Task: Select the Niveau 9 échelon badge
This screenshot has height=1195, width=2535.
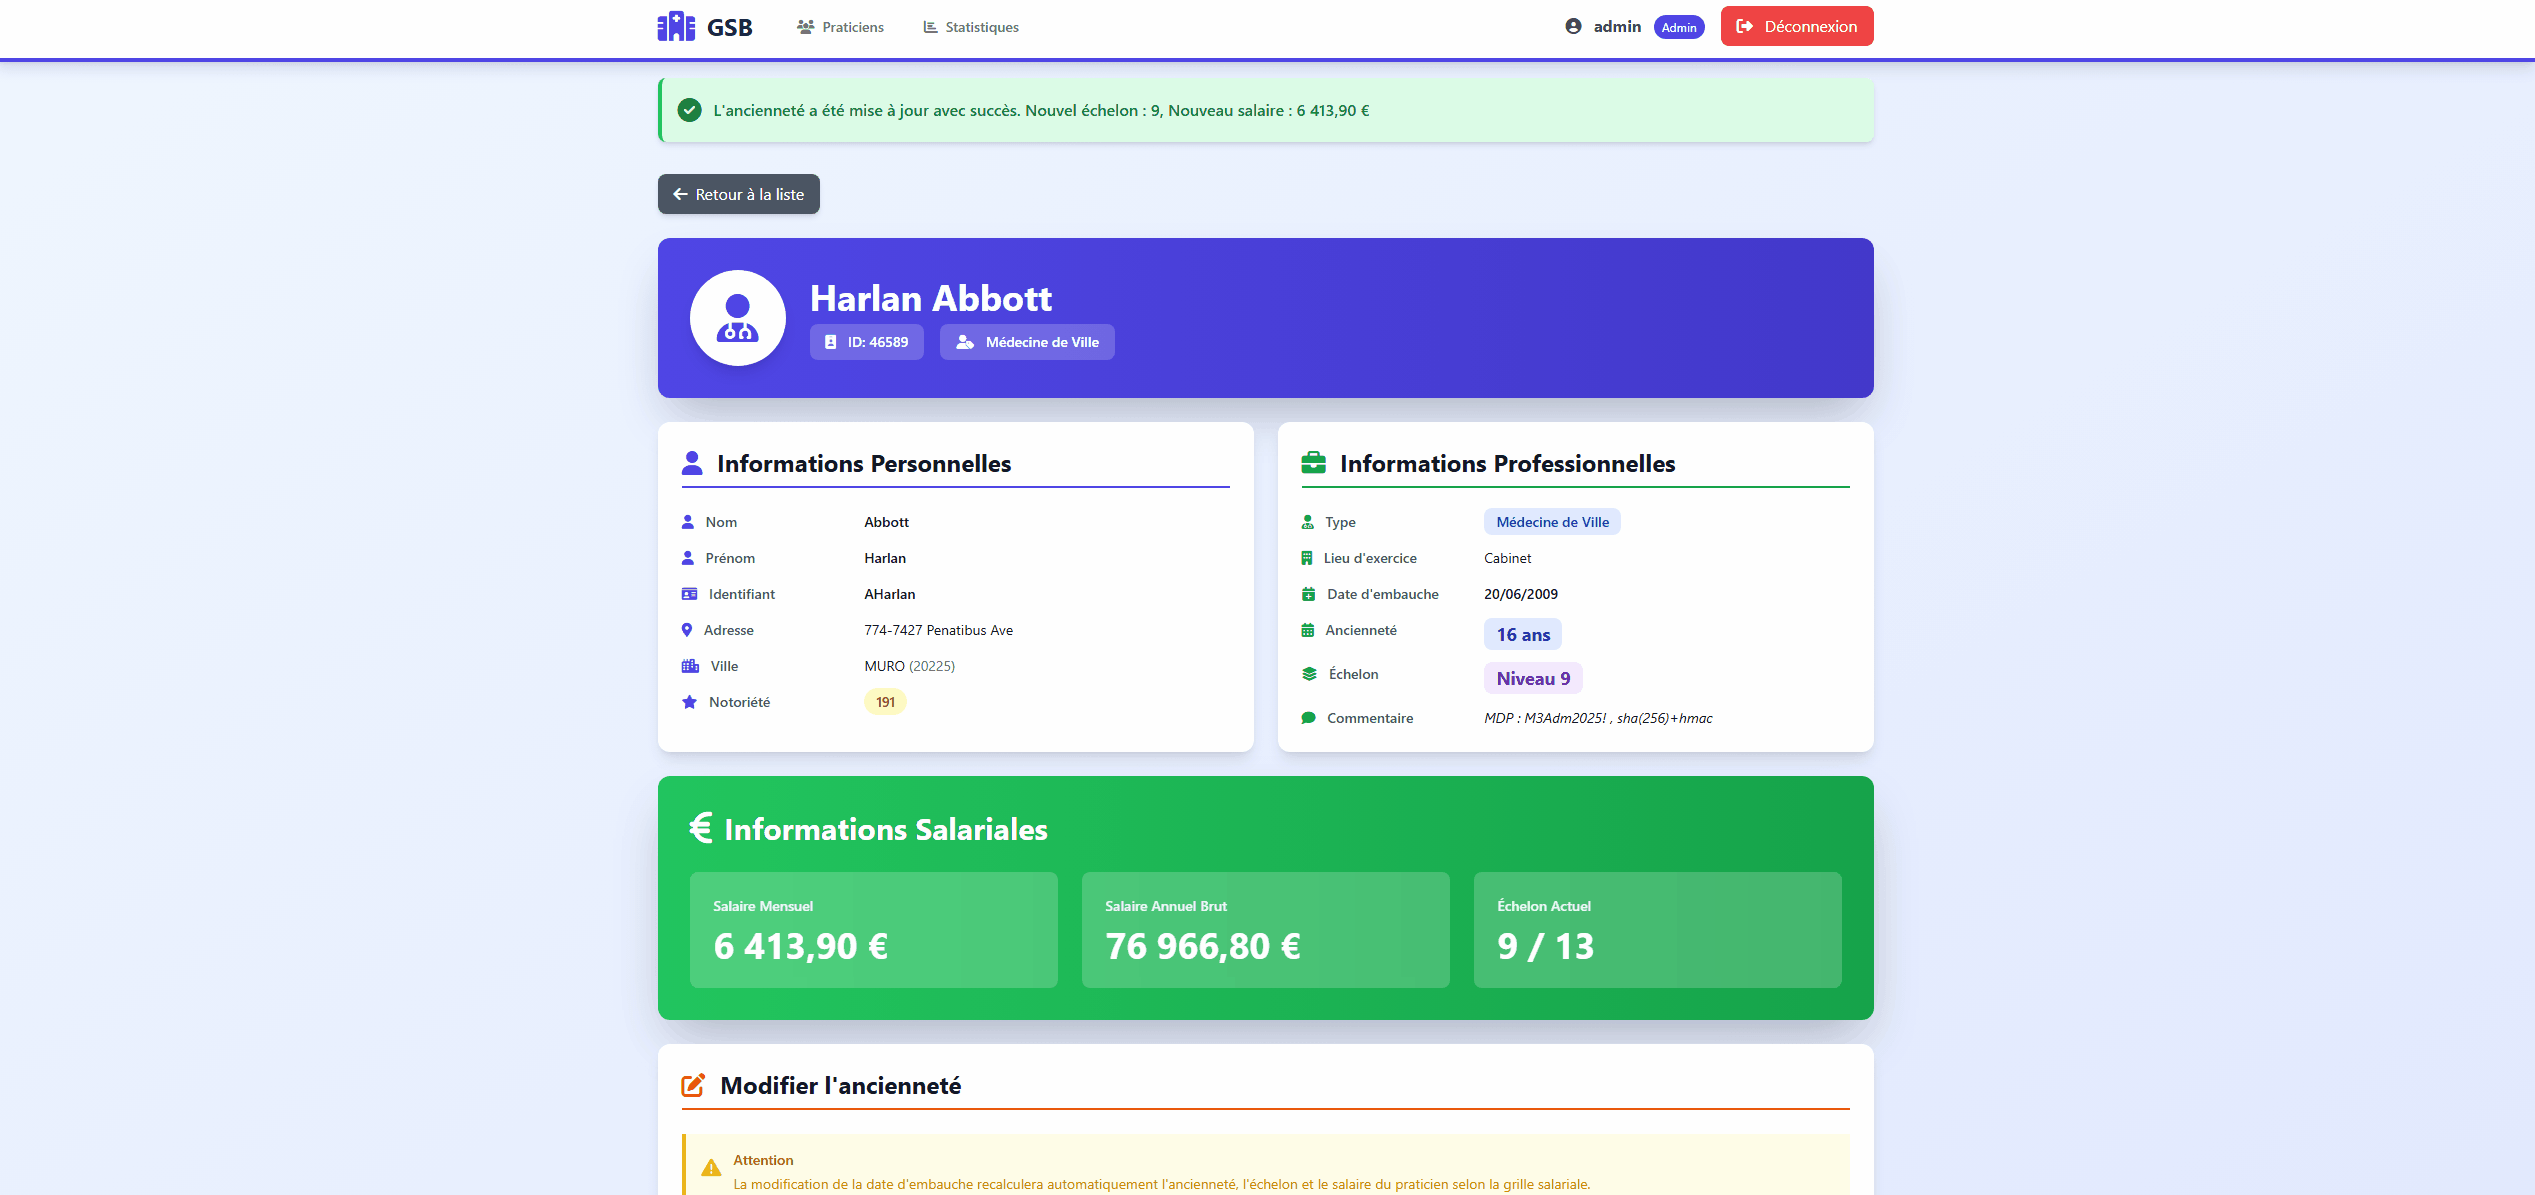Action: [x=1533, y=677]
